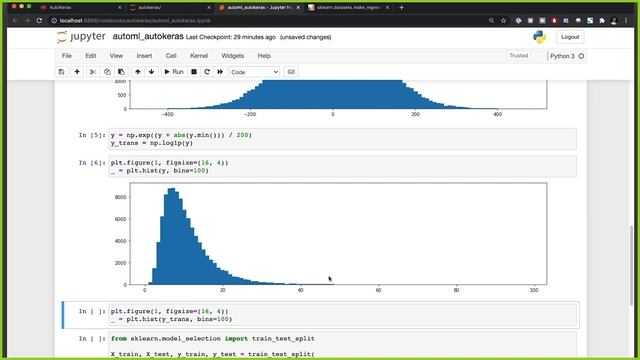
Task: Click the Jupyter logo
Action: 81,37
